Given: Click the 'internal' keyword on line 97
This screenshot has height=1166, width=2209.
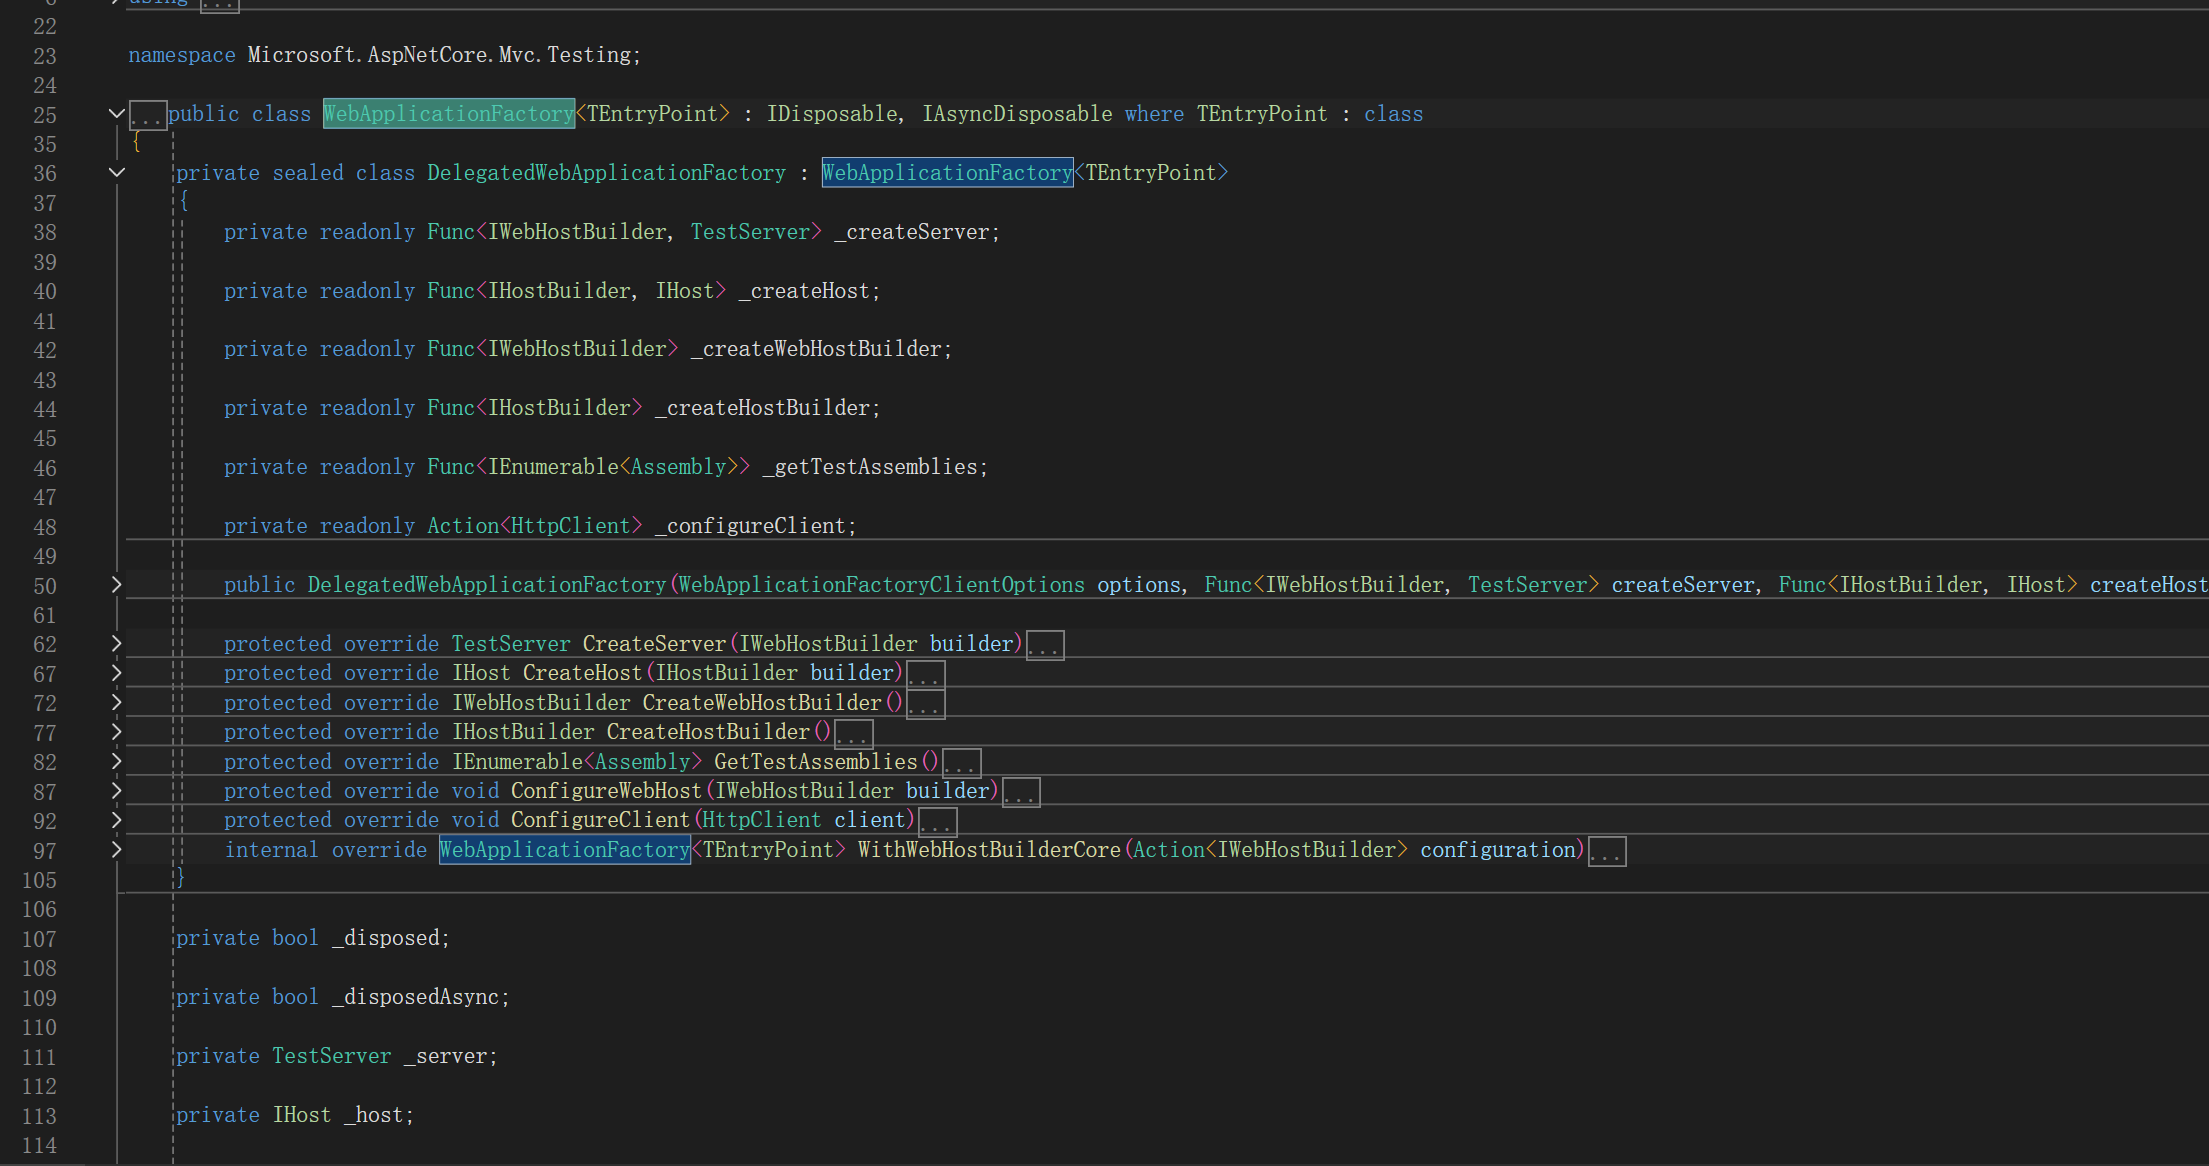Looking at the screenshot, I should pos(271,850).
